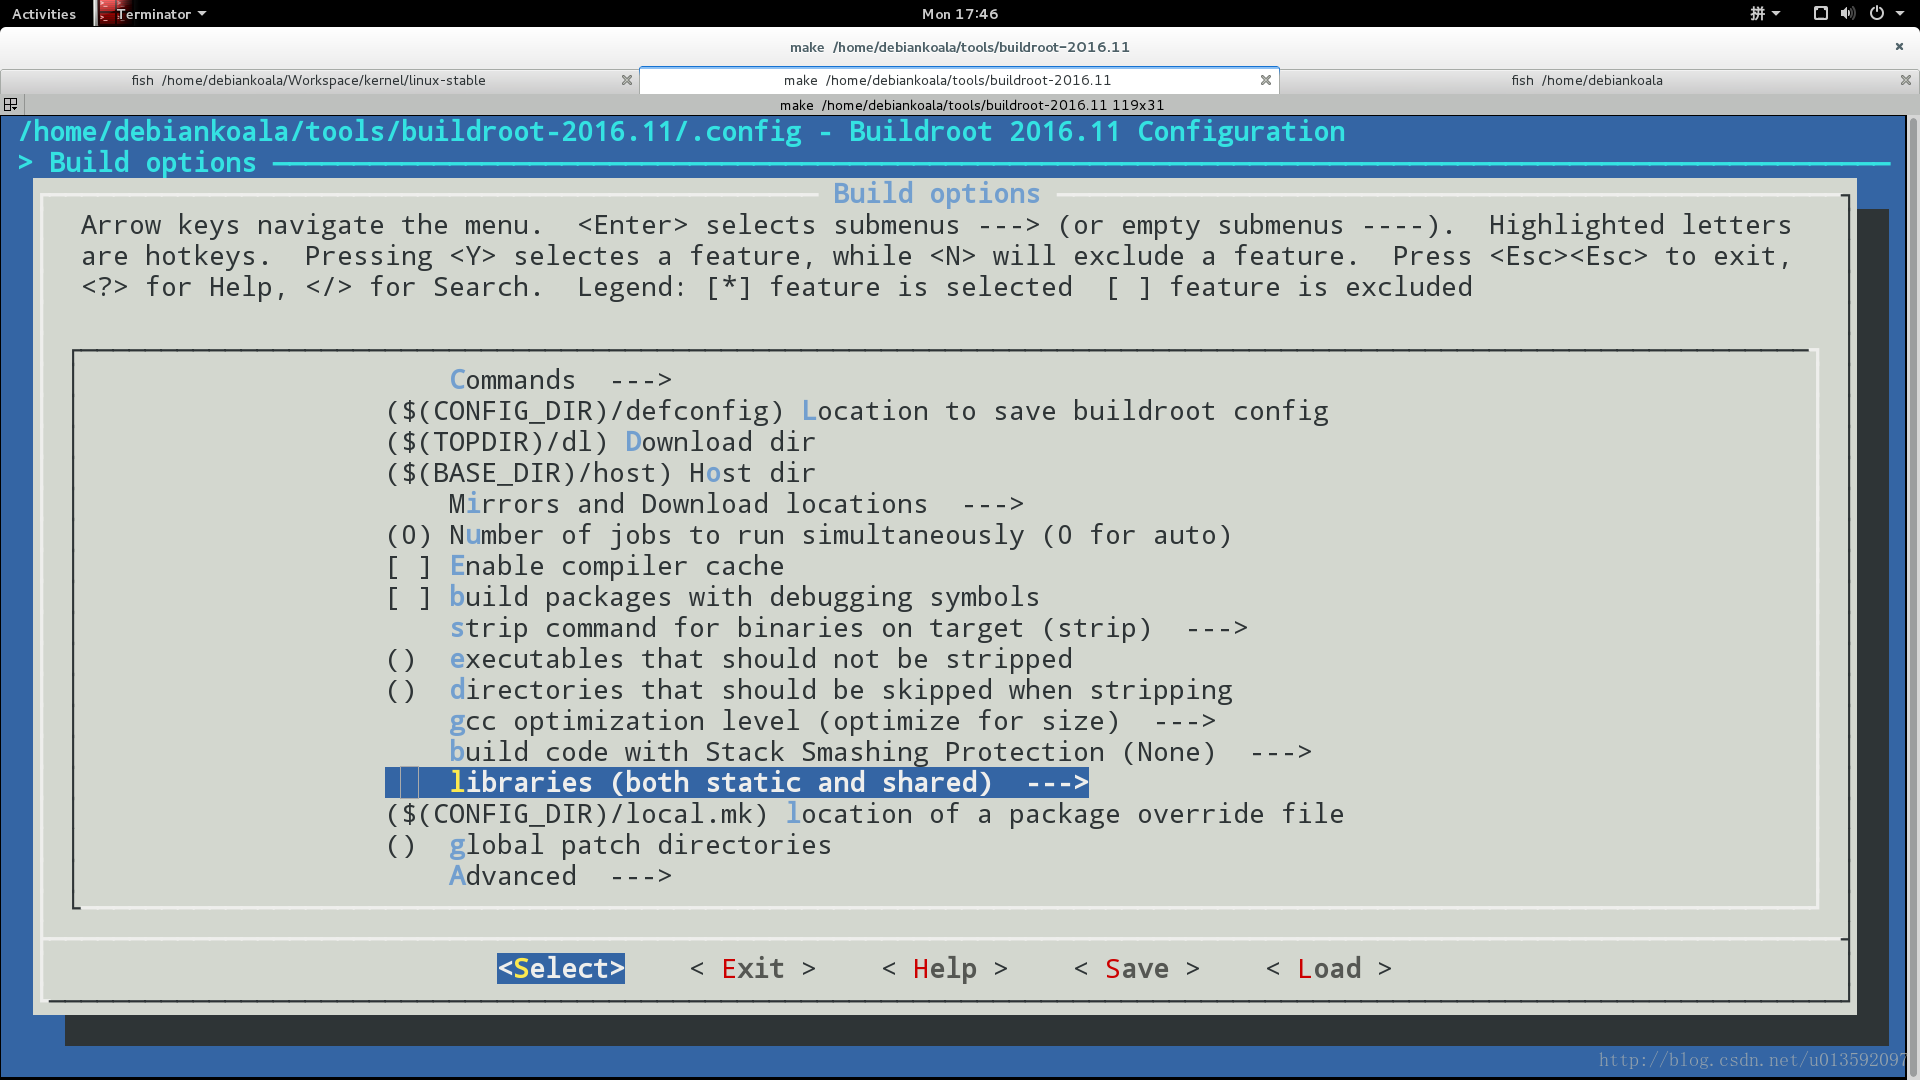
Task: Click the Exit button
Action: pos(752,968)
